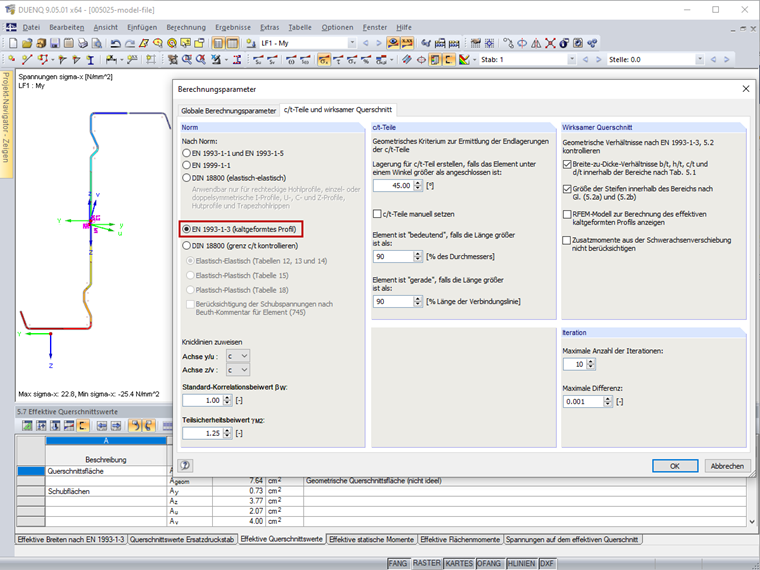Image resolution: width=760 pixels, height=570 pixels.
Task: Select EN 1993-1-3 (kaltgeformtes Profil) option
Action: [x=239, y=229]
